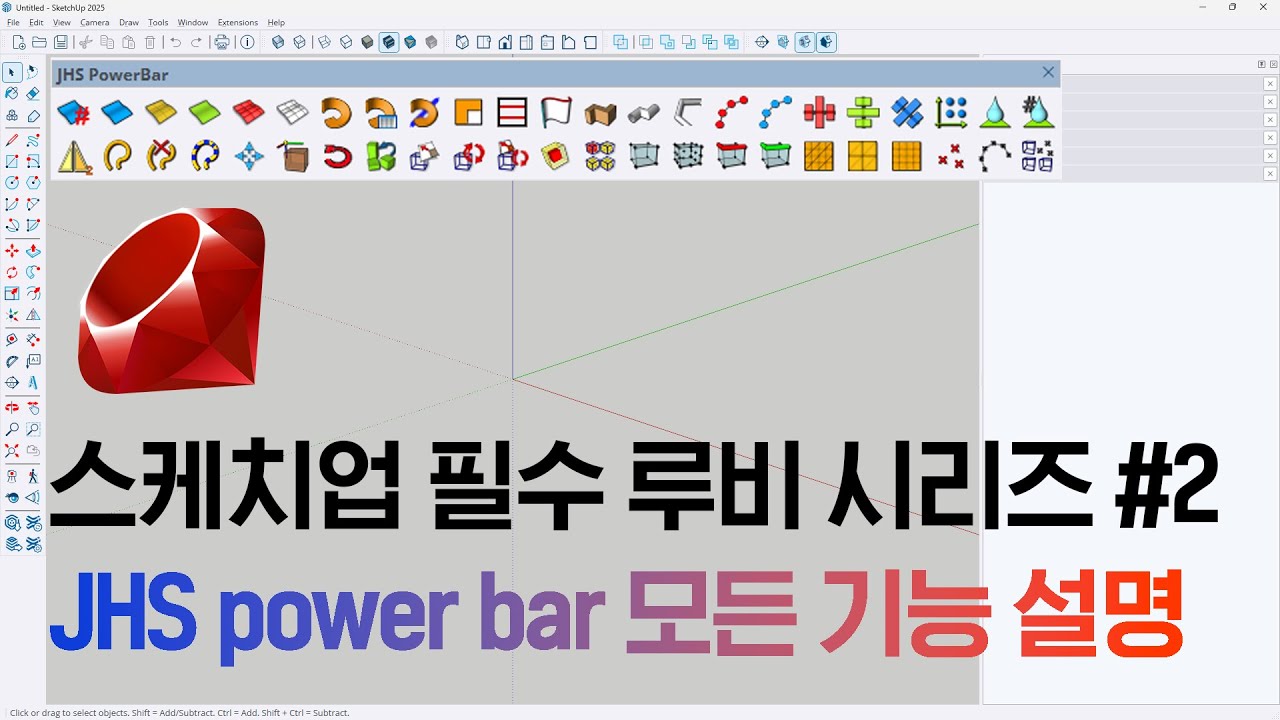Select the Line pencil tool

[12, 140]
